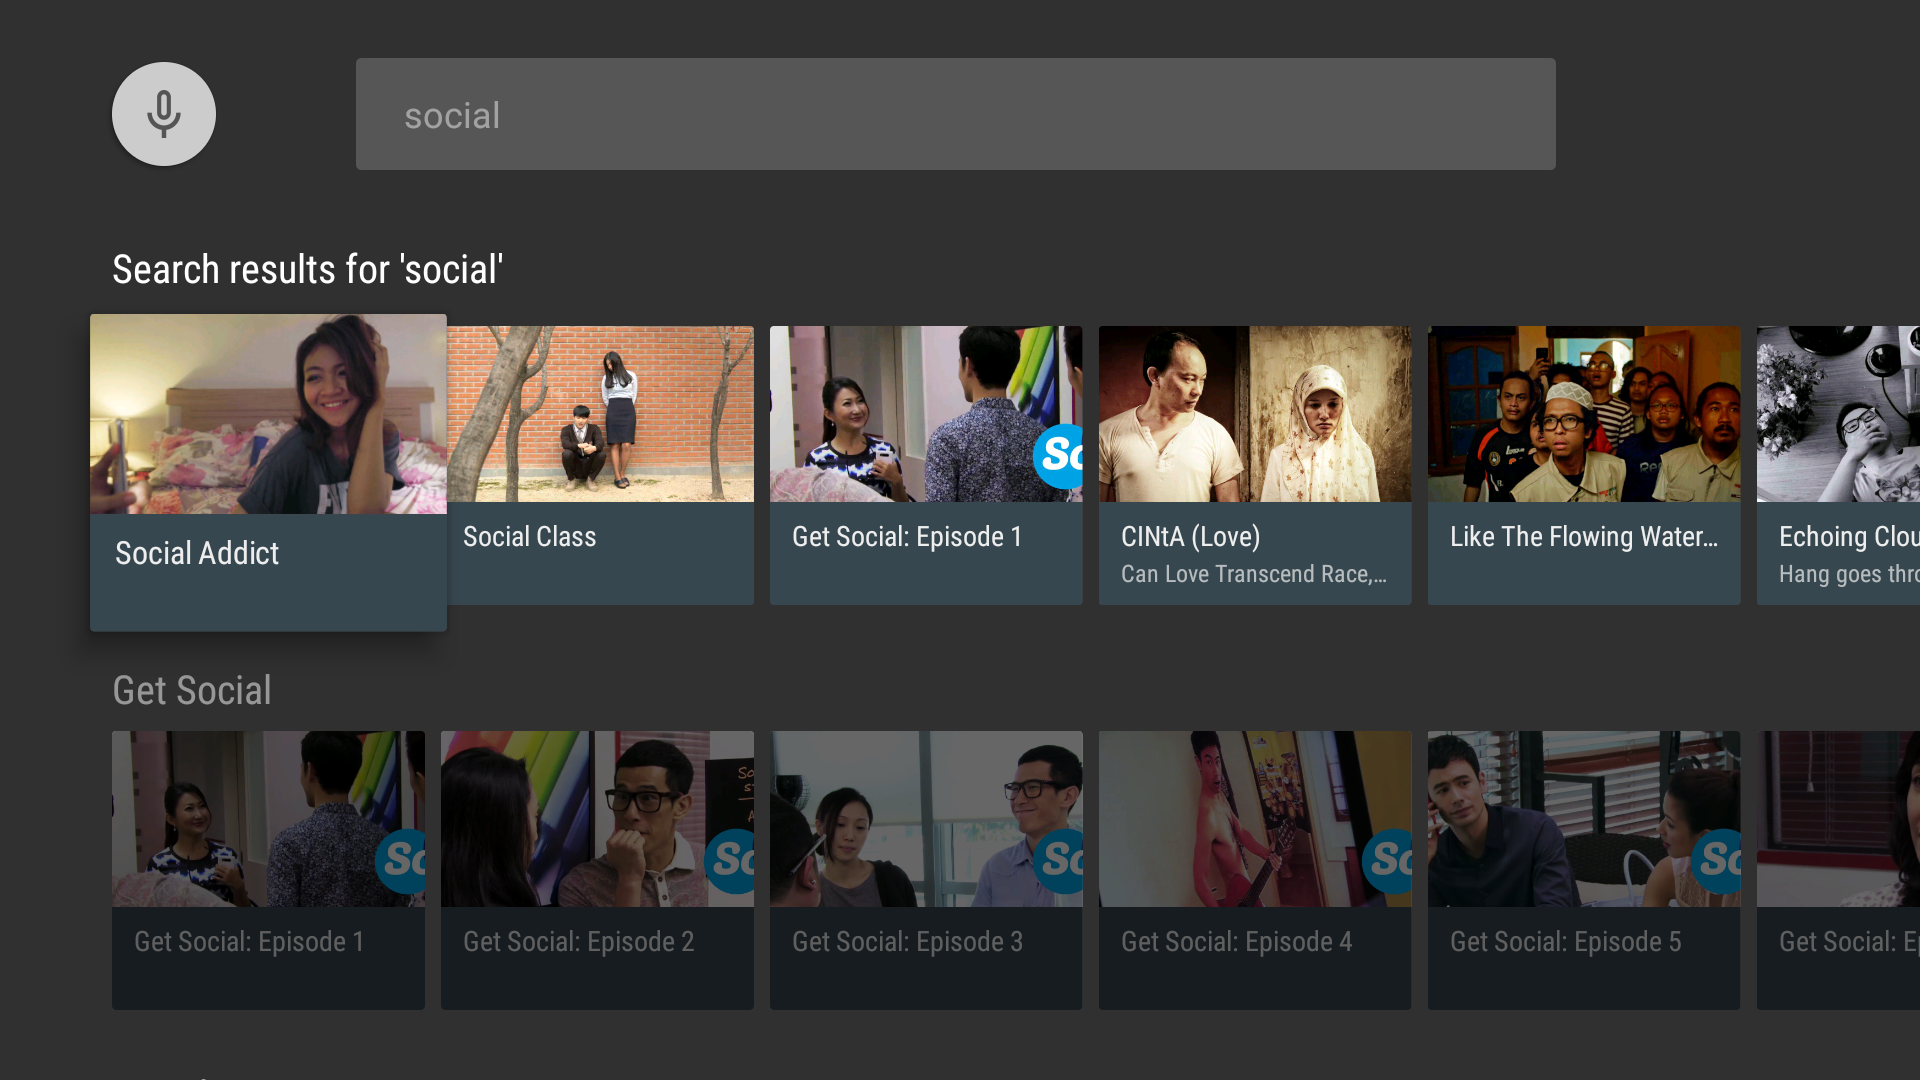Viewport: 1920px width, 1080px height.
Task: Open Get Social: Episode 1 in Get Social row
Action: 268,870
